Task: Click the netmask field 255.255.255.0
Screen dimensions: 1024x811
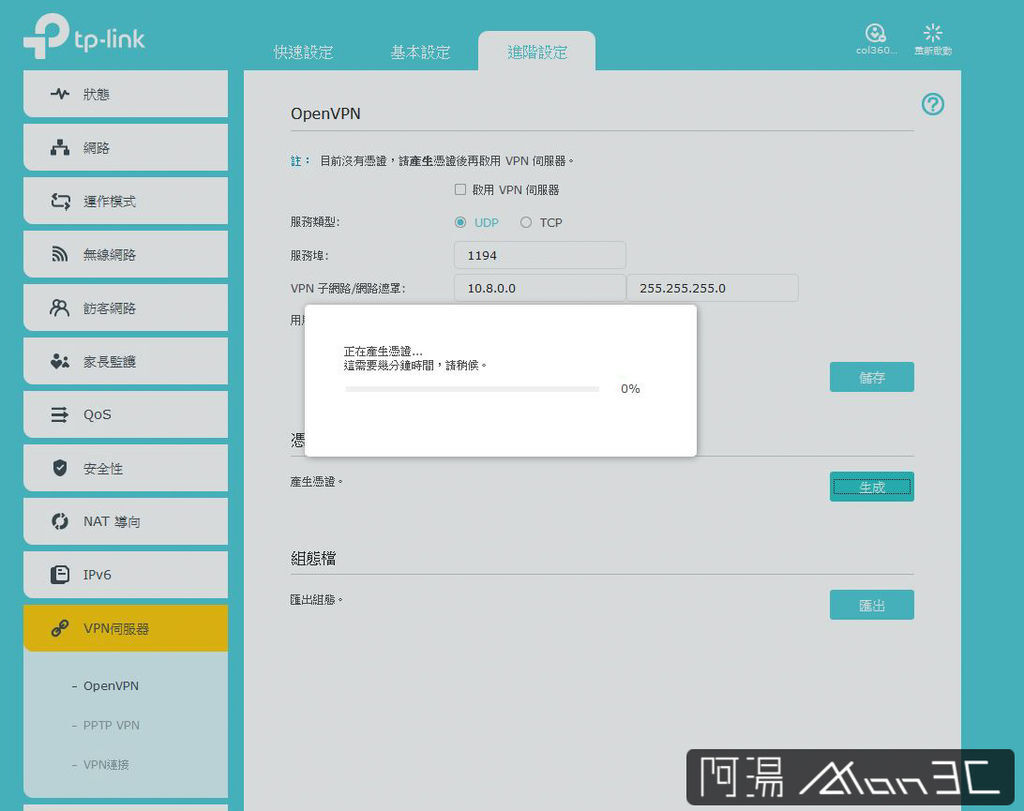Action: (x=712, y=288)
